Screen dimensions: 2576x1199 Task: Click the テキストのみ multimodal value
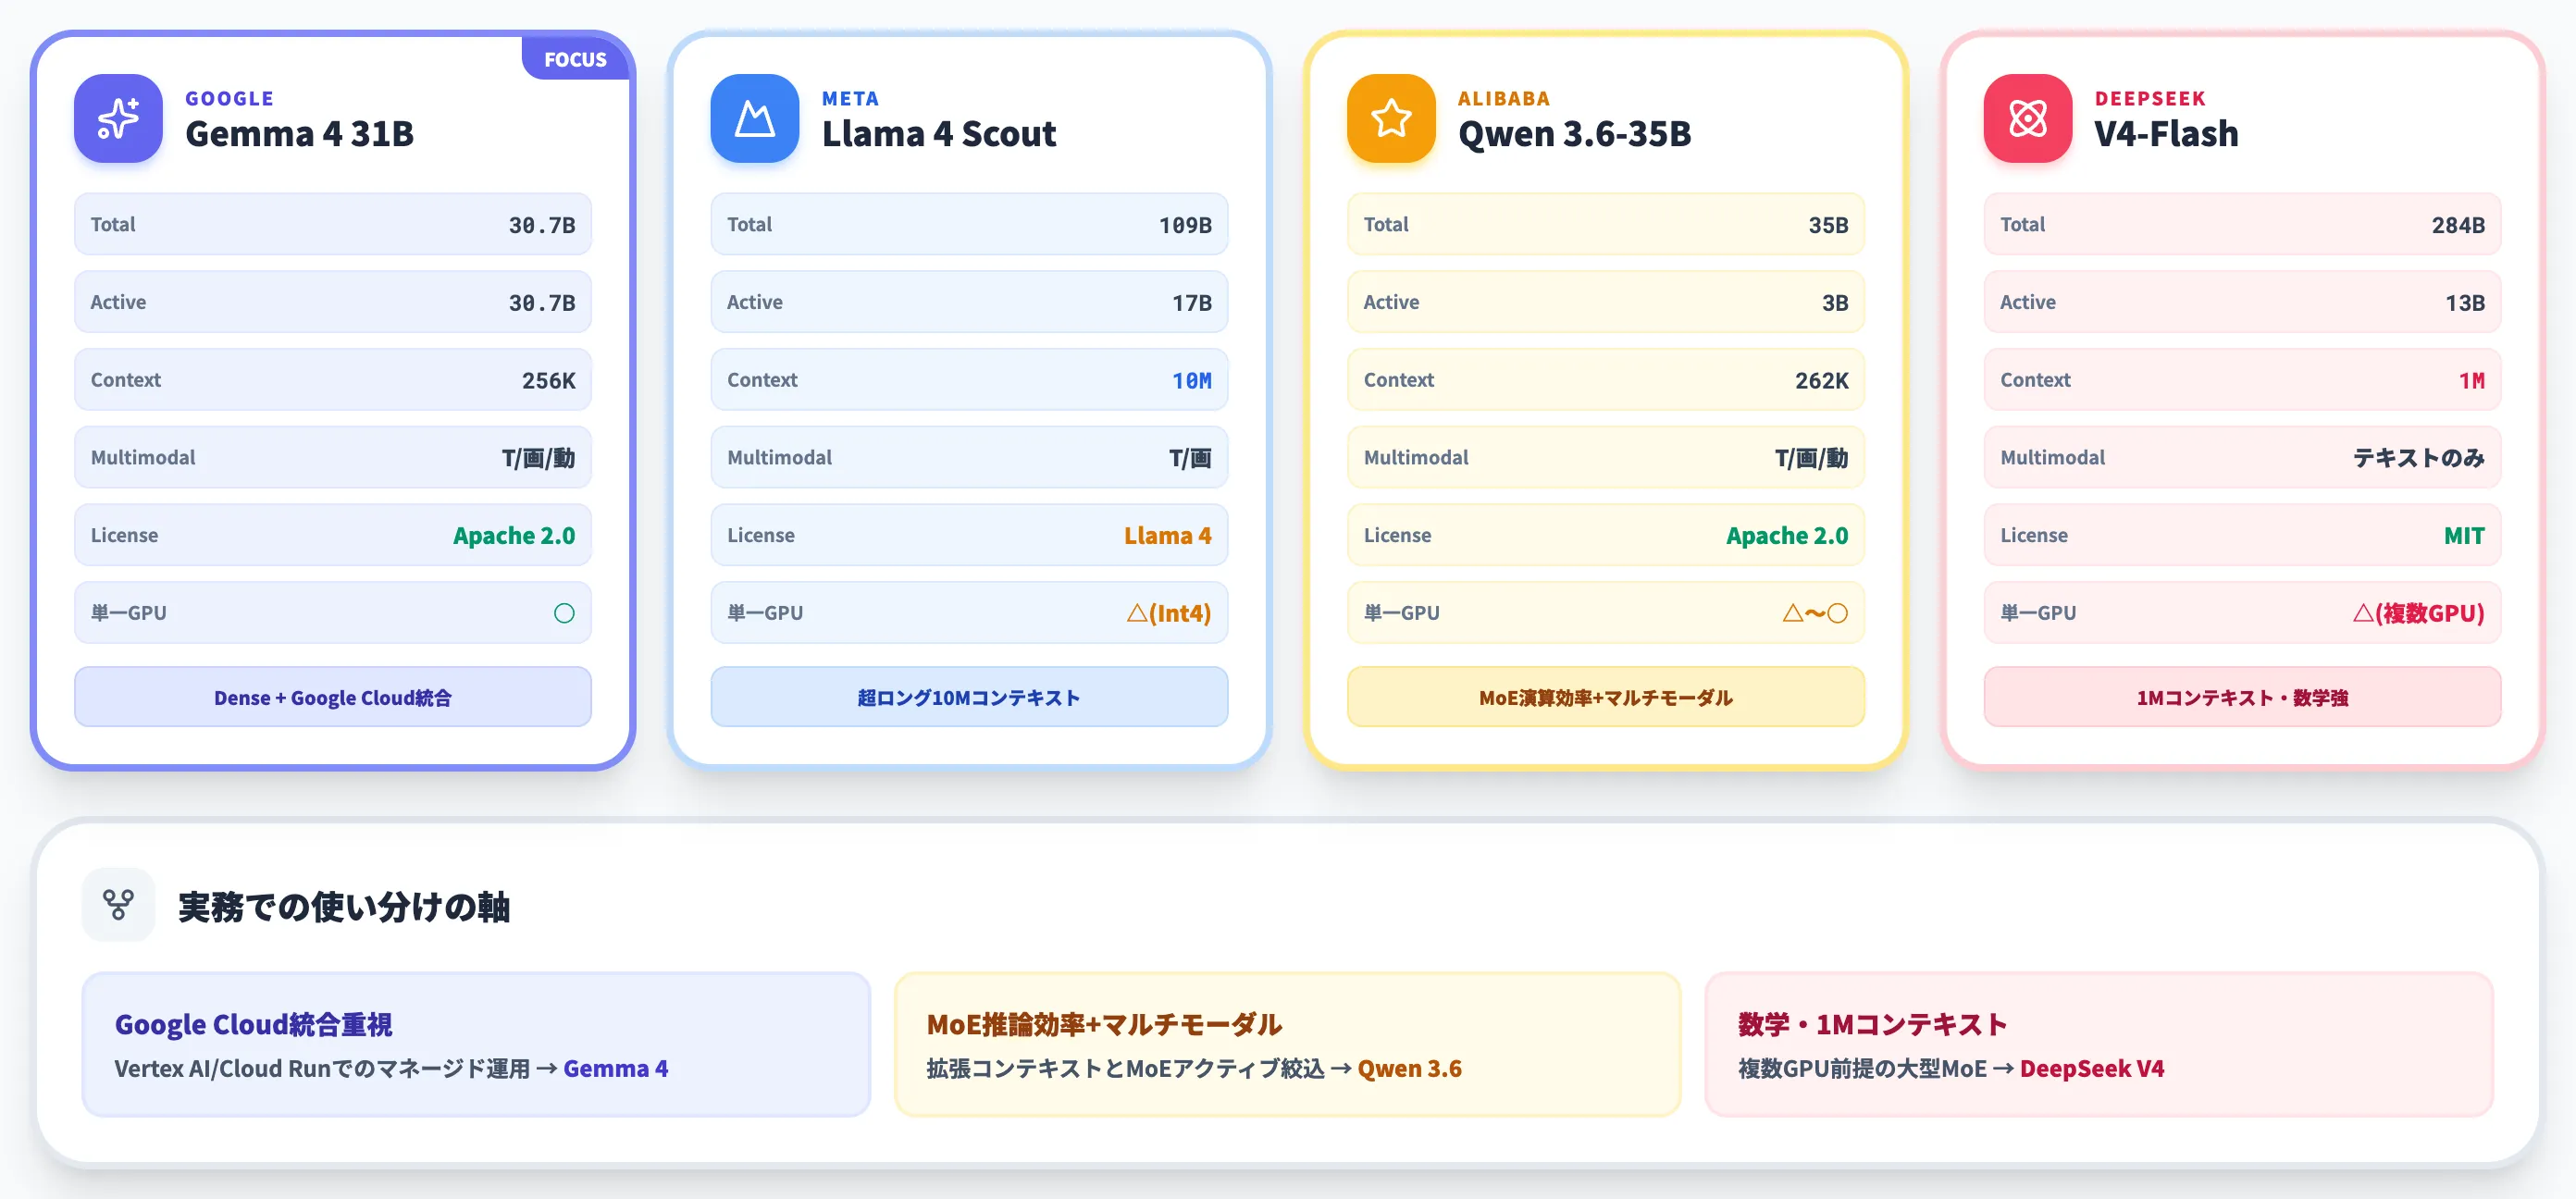coord(2418,458)
